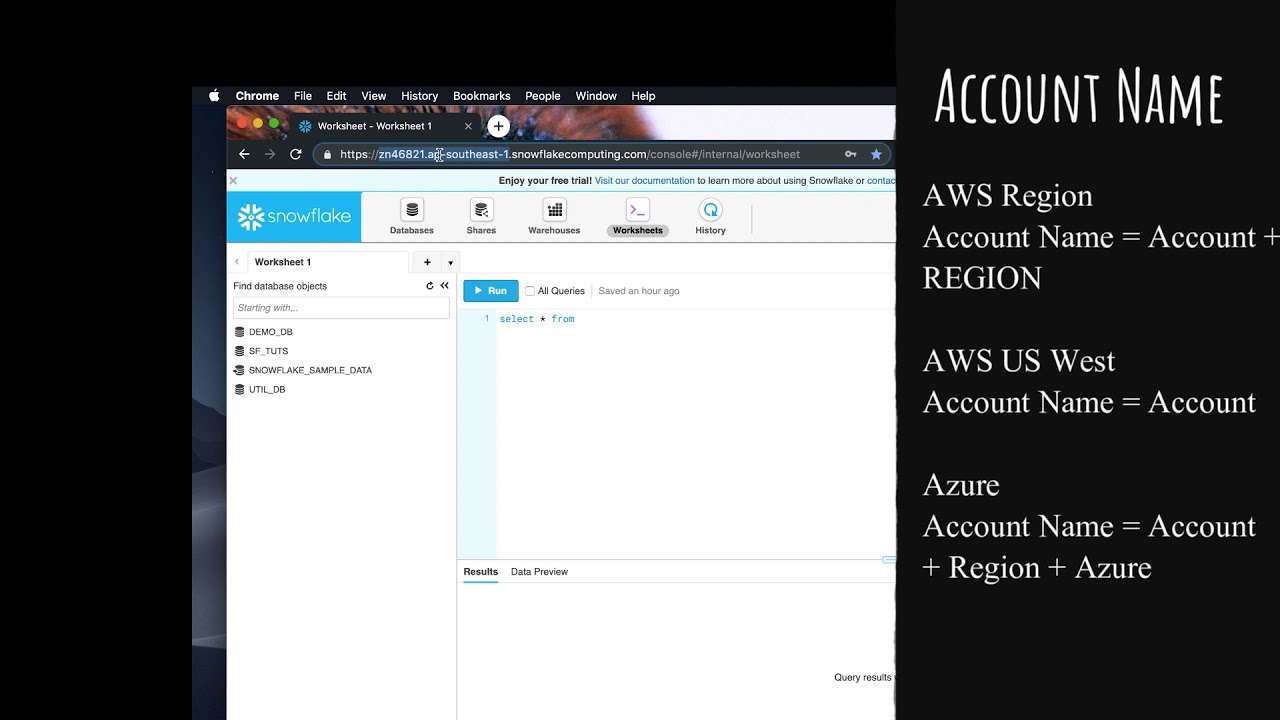Bookmark this page with star icon
Image resolution: width=1280 pixels, height=720 pixels.
(x=876, y=154)
